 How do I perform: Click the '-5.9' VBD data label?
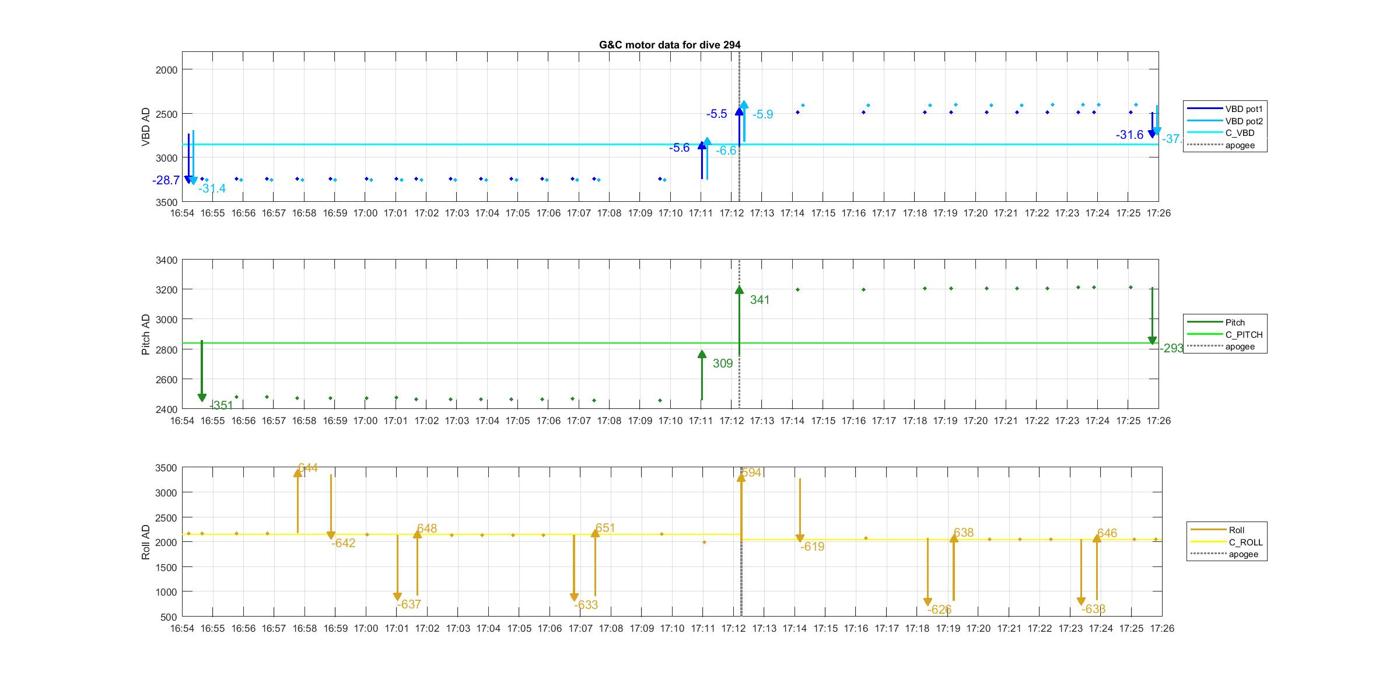tap(763, 115)
